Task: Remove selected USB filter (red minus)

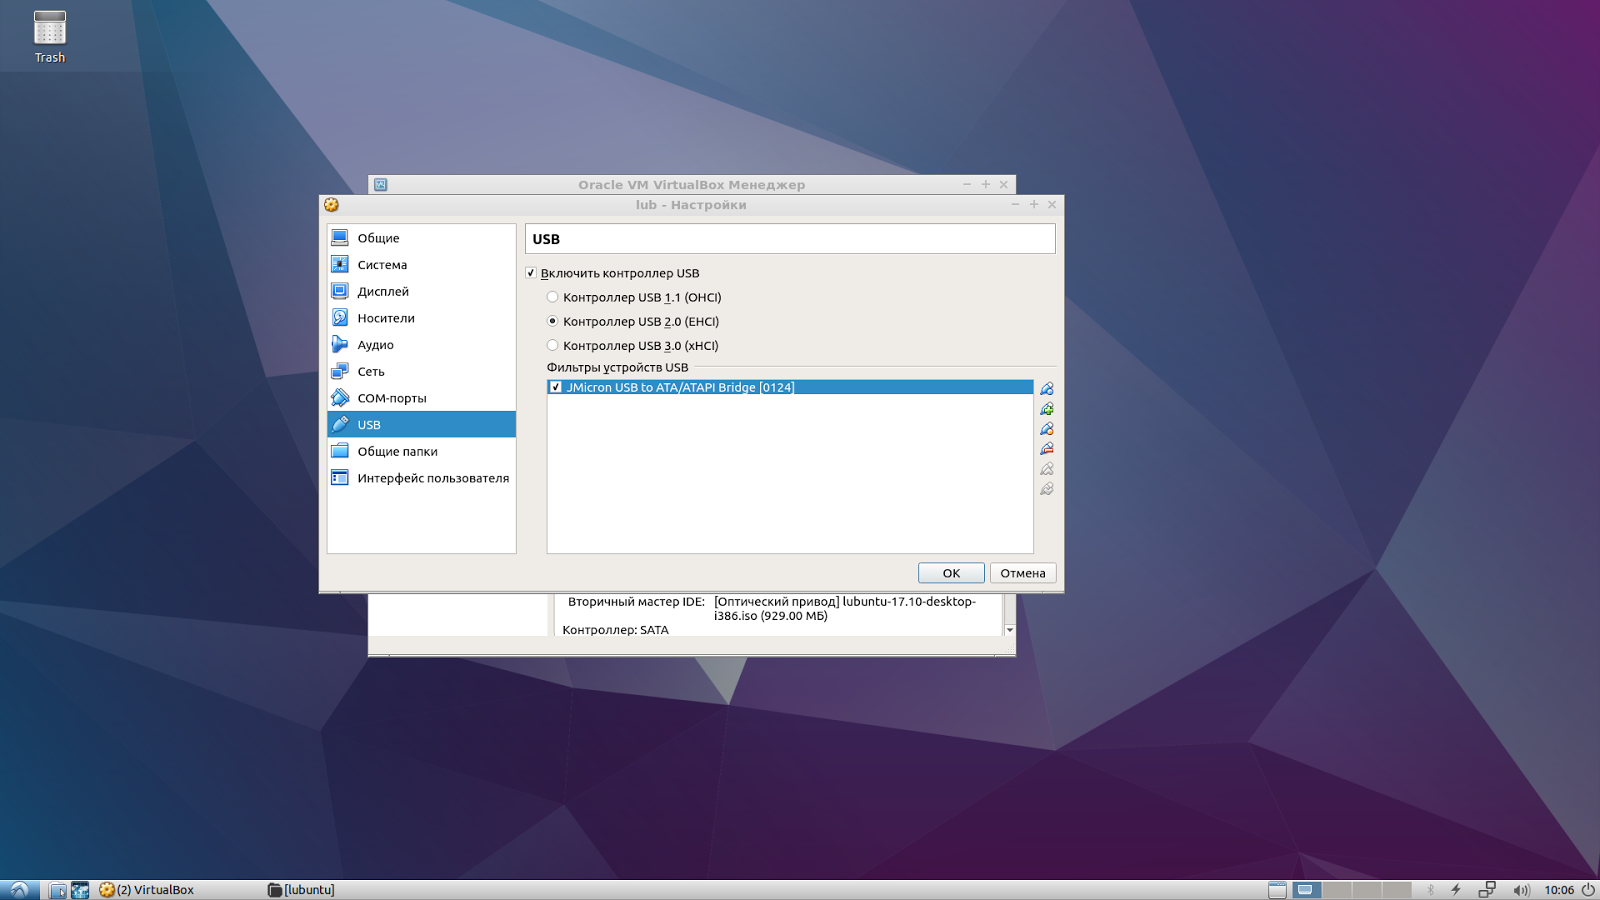Action: click(1047, 449)
